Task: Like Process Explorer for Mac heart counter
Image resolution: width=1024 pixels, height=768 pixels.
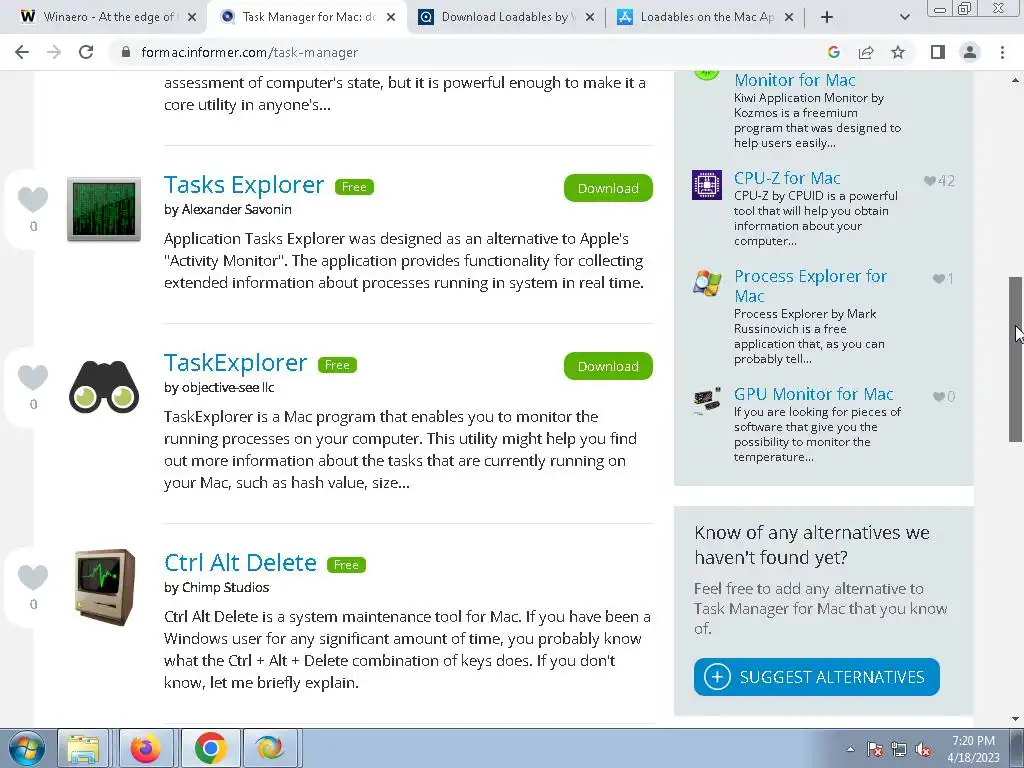Action: pos(943,279)
